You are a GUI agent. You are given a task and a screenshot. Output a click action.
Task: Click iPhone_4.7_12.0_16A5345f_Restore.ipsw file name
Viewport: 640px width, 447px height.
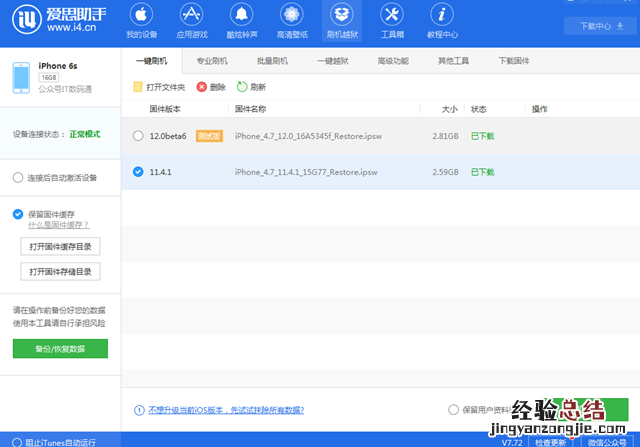point(308,136)
